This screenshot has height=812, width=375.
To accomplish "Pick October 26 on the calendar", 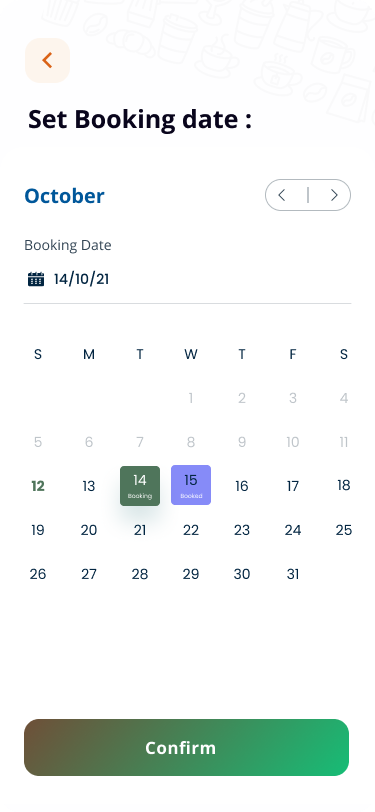I will tap(38, 574).
